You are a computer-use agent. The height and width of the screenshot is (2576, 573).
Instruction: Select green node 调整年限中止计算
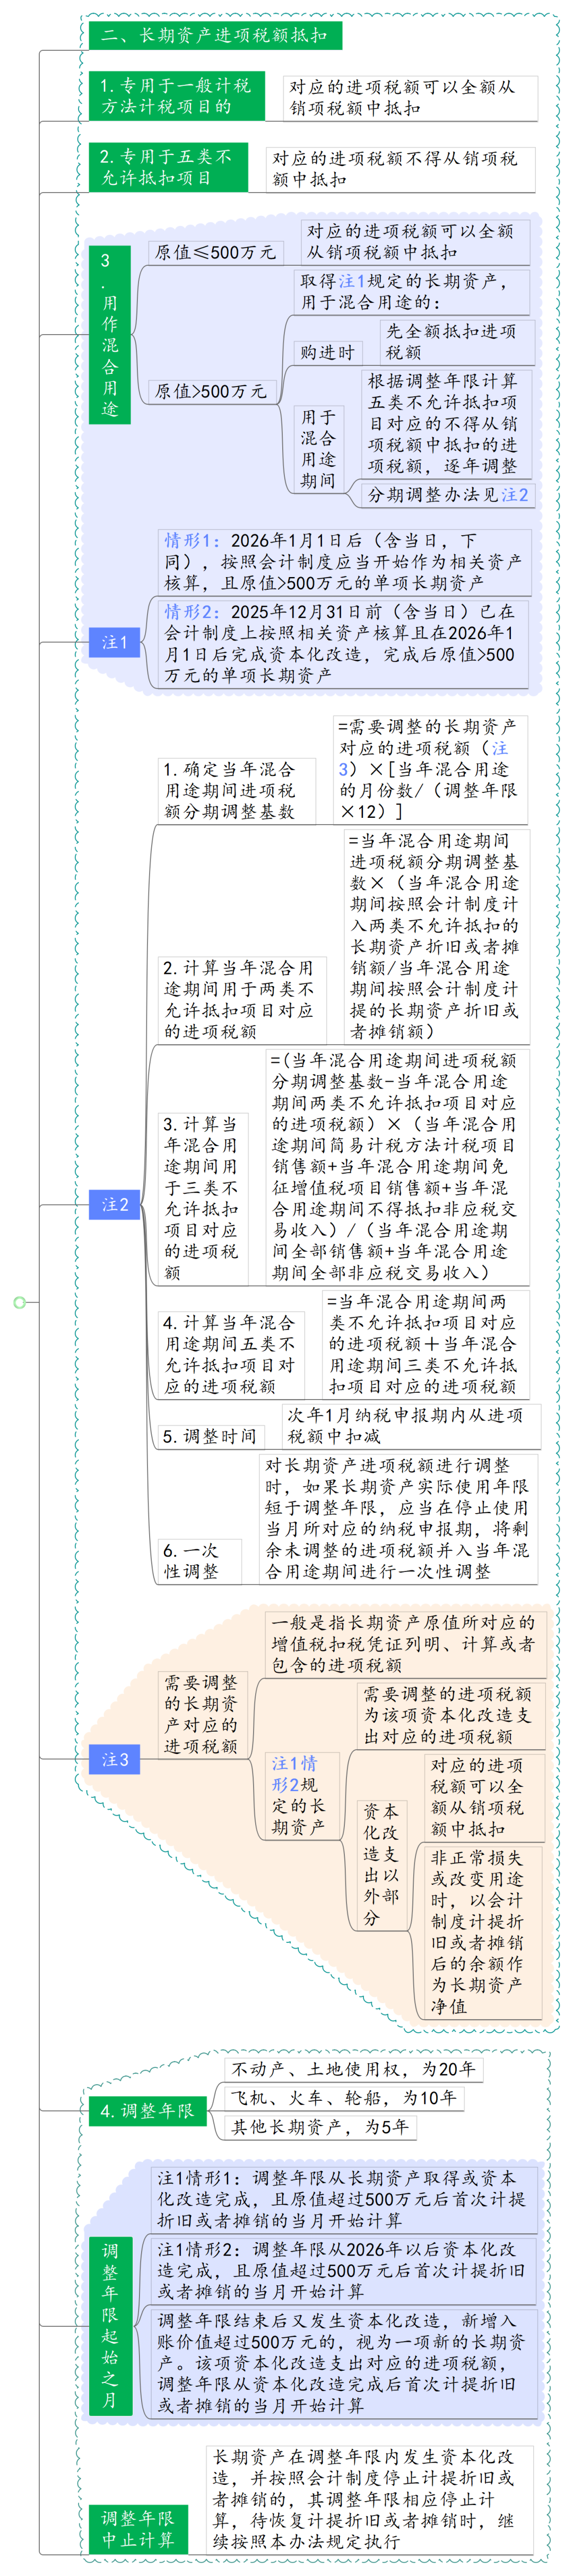pyautogui.click(x=138, y=2529)
